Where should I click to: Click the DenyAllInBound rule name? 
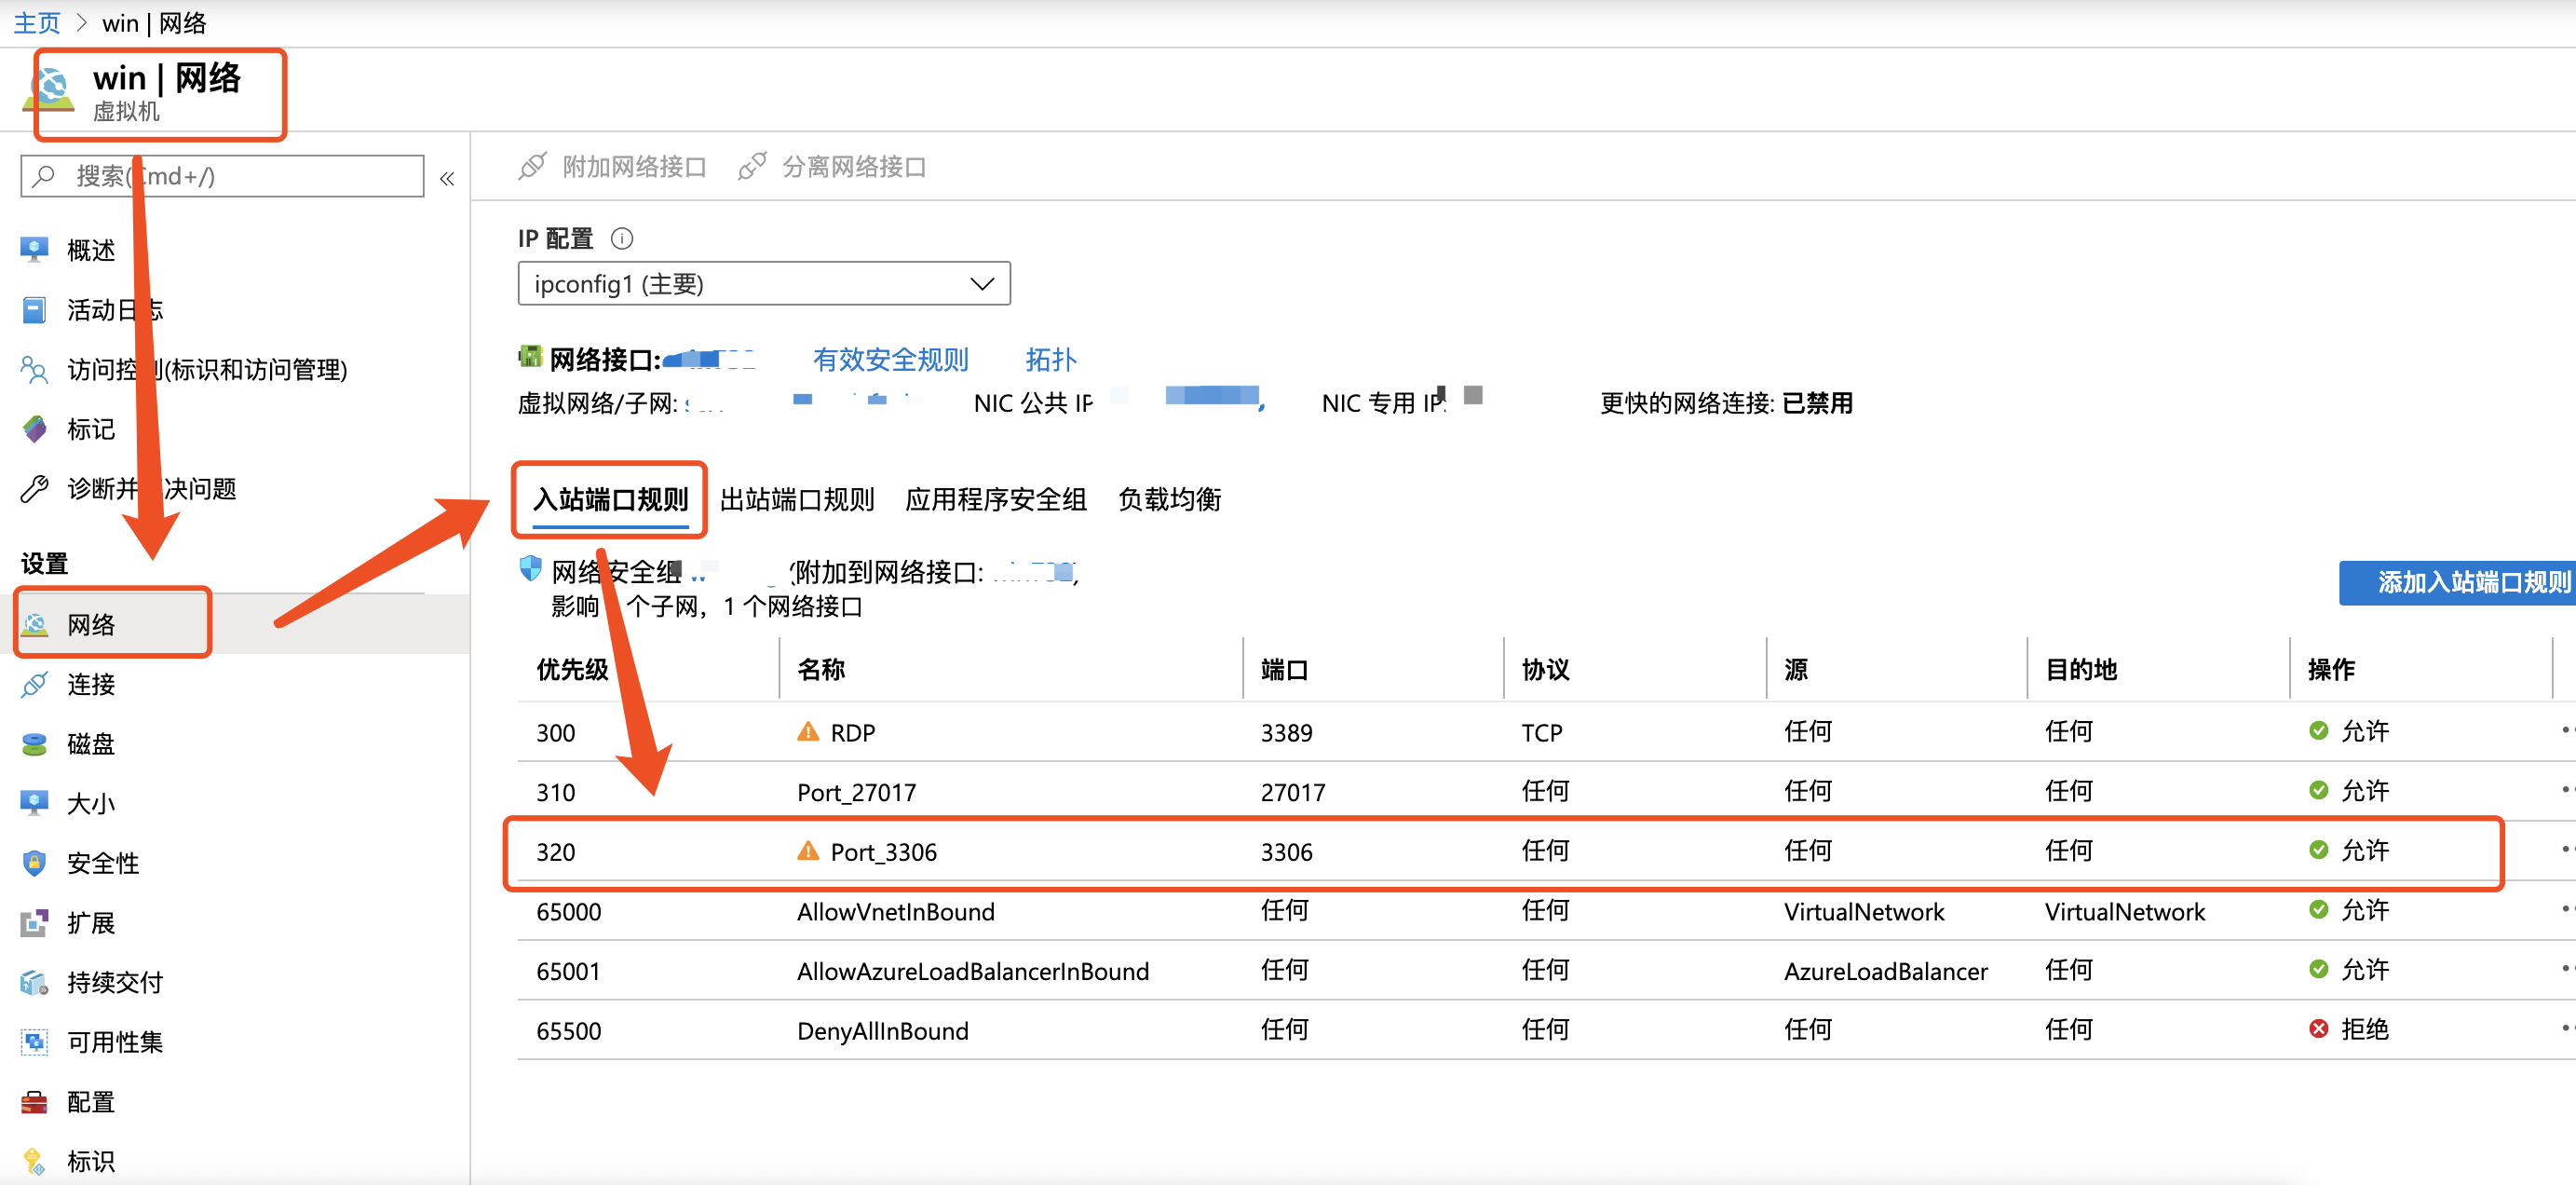pos(882,1030)
